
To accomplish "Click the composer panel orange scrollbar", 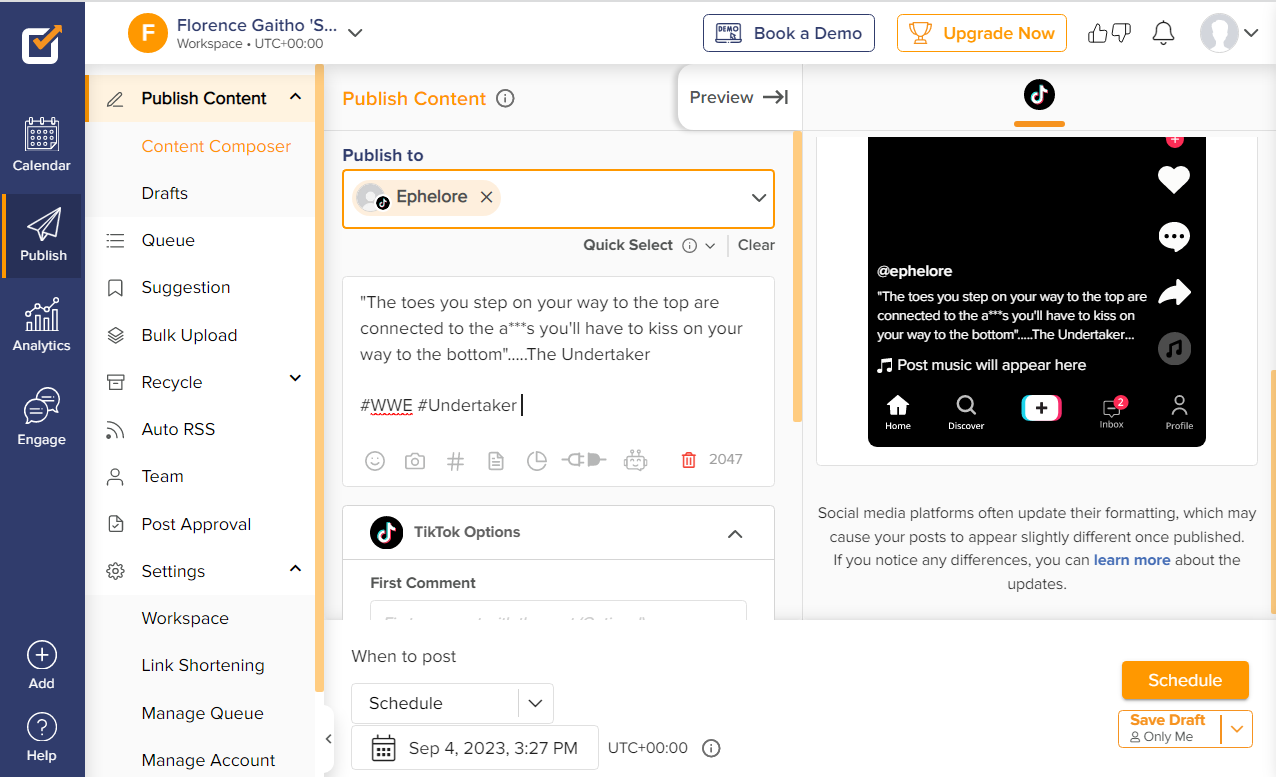I will pos(797,275).
